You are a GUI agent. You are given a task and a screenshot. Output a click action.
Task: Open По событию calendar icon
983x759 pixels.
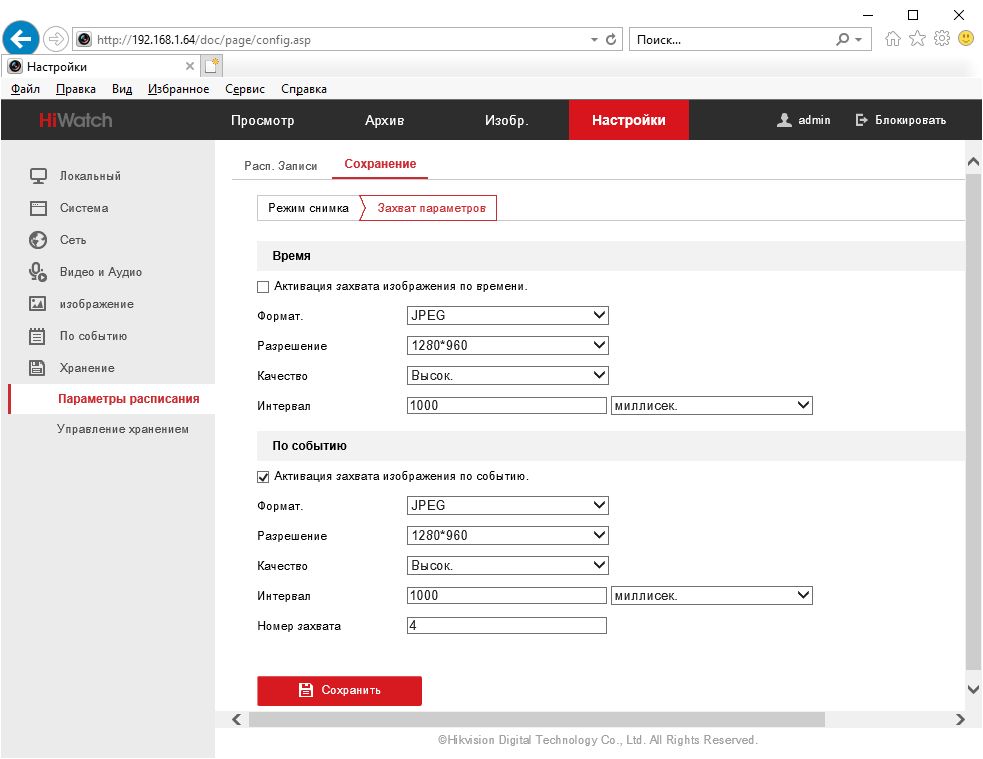(x=38, y=336)
